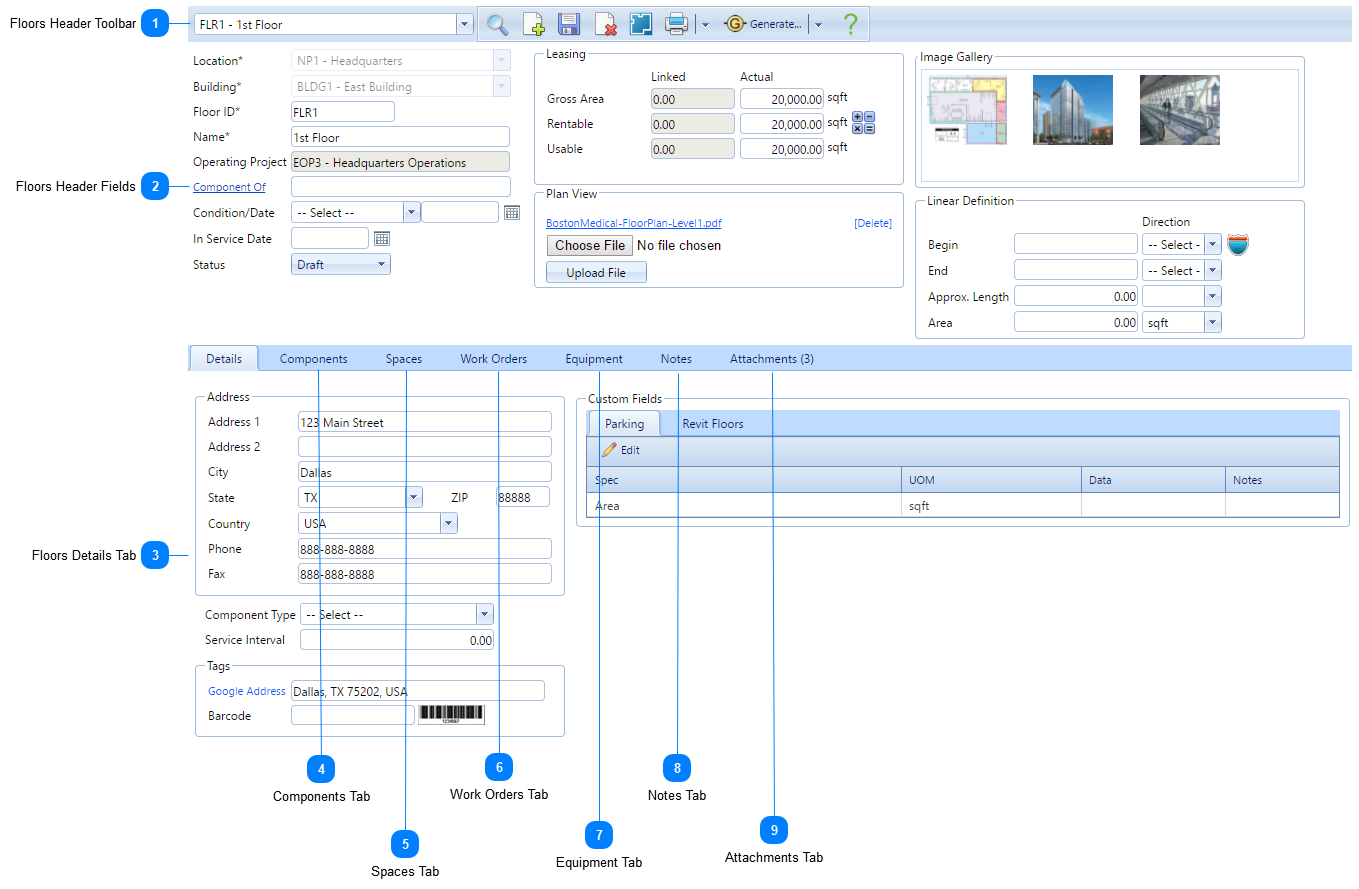The height and width of the screenshot is (889, 1359).
Task: Open the walkway corridor thumbnail in Image Gallery
Action: coord(1179,110)
